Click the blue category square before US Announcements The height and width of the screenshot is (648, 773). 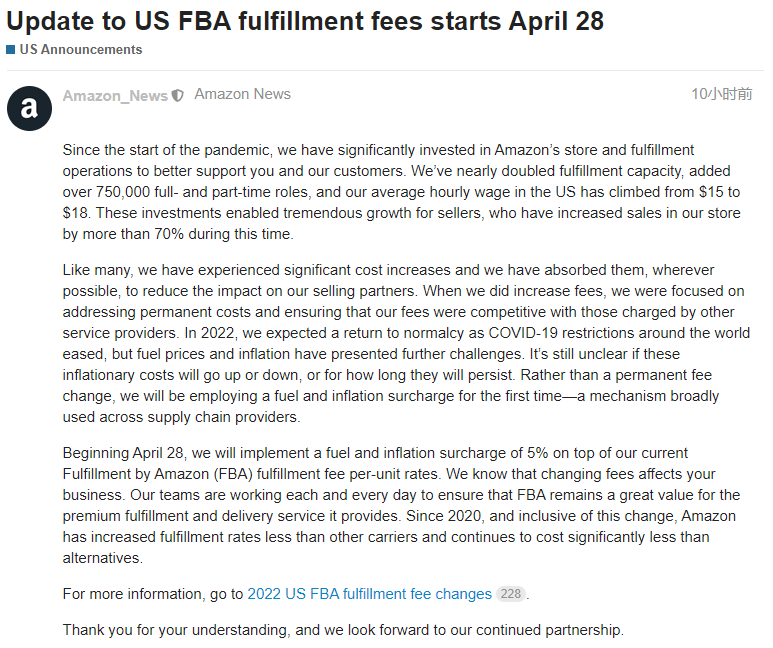coord(11,50)
